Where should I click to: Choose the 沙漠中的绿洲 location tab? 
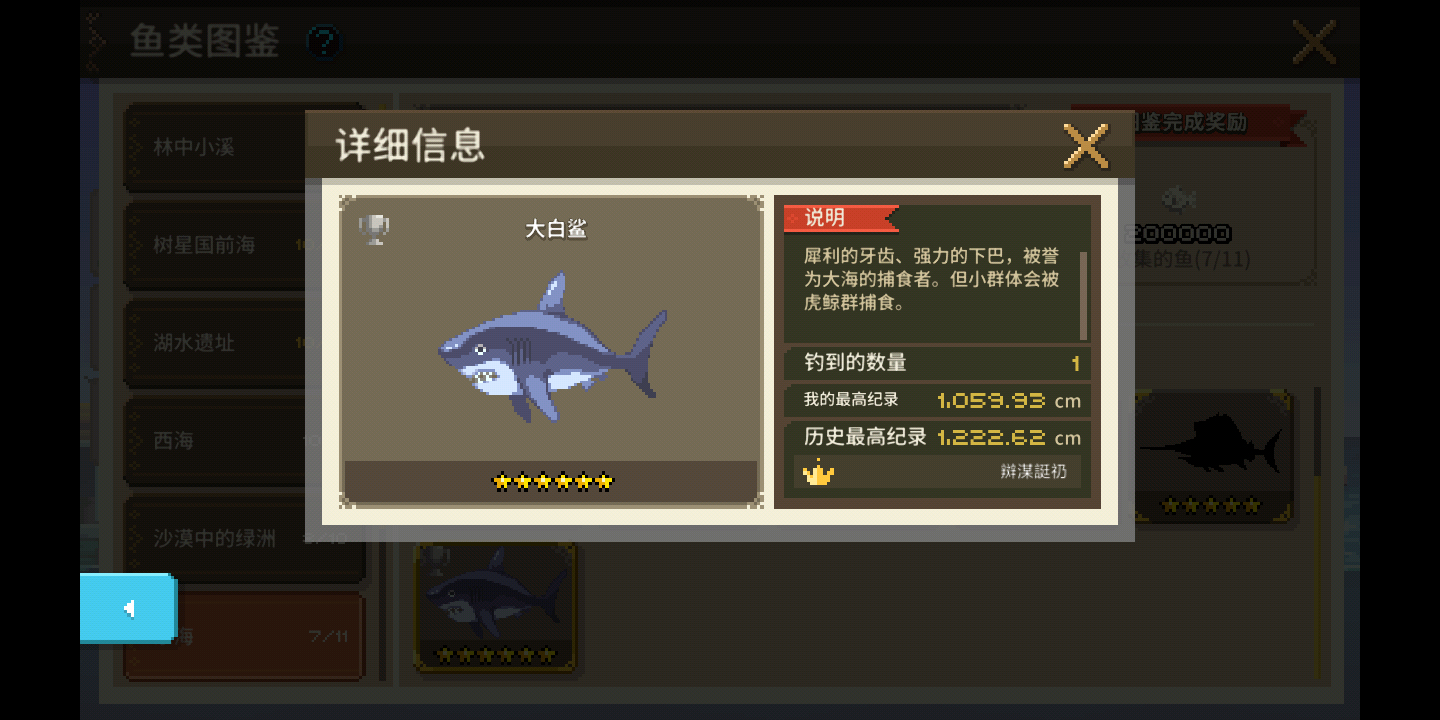(244, 539)
